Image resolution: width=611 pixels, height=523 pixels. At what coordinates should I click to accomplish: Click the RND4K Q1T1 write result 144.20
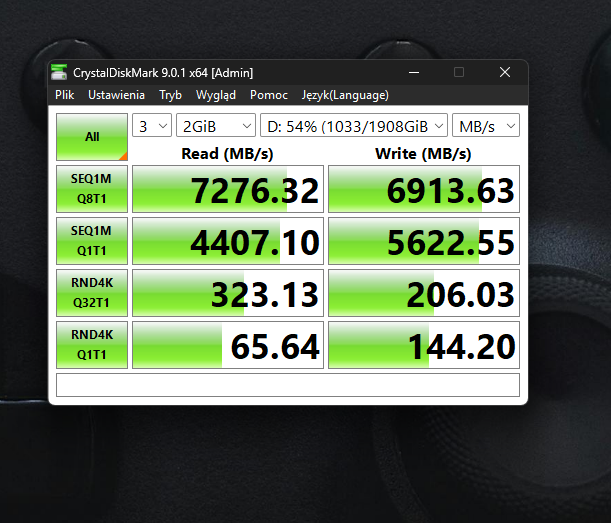pyautogui.click(x=424, y=345)
